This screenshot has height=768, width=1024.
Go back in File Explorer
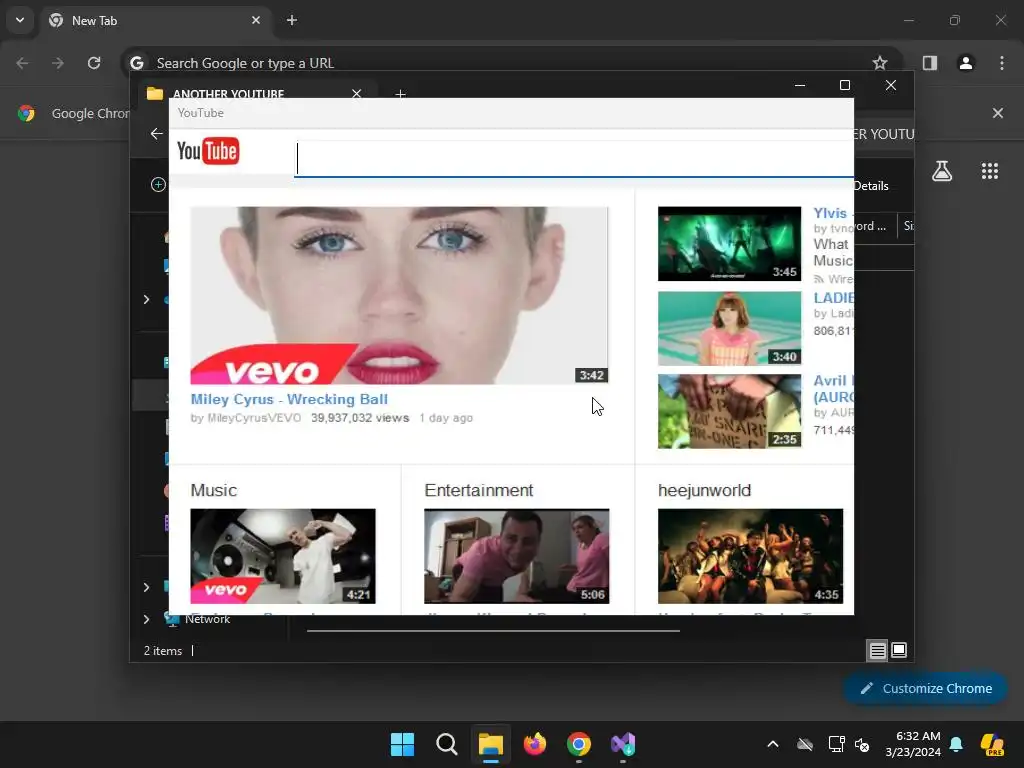[157, 134]
